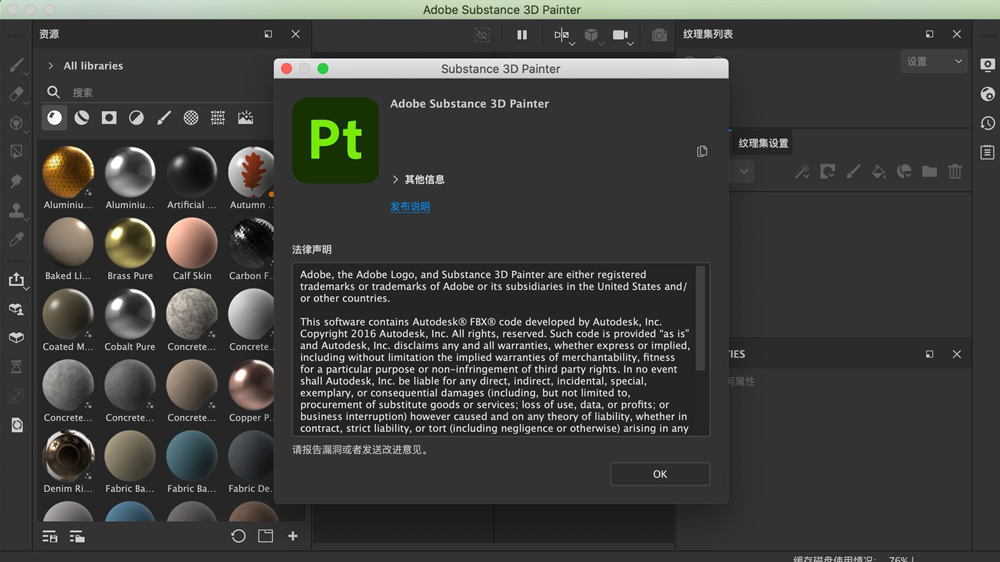Add a mask in layer toolbar
This screenshot has height=562, width=1000.
tap(828, 171)
